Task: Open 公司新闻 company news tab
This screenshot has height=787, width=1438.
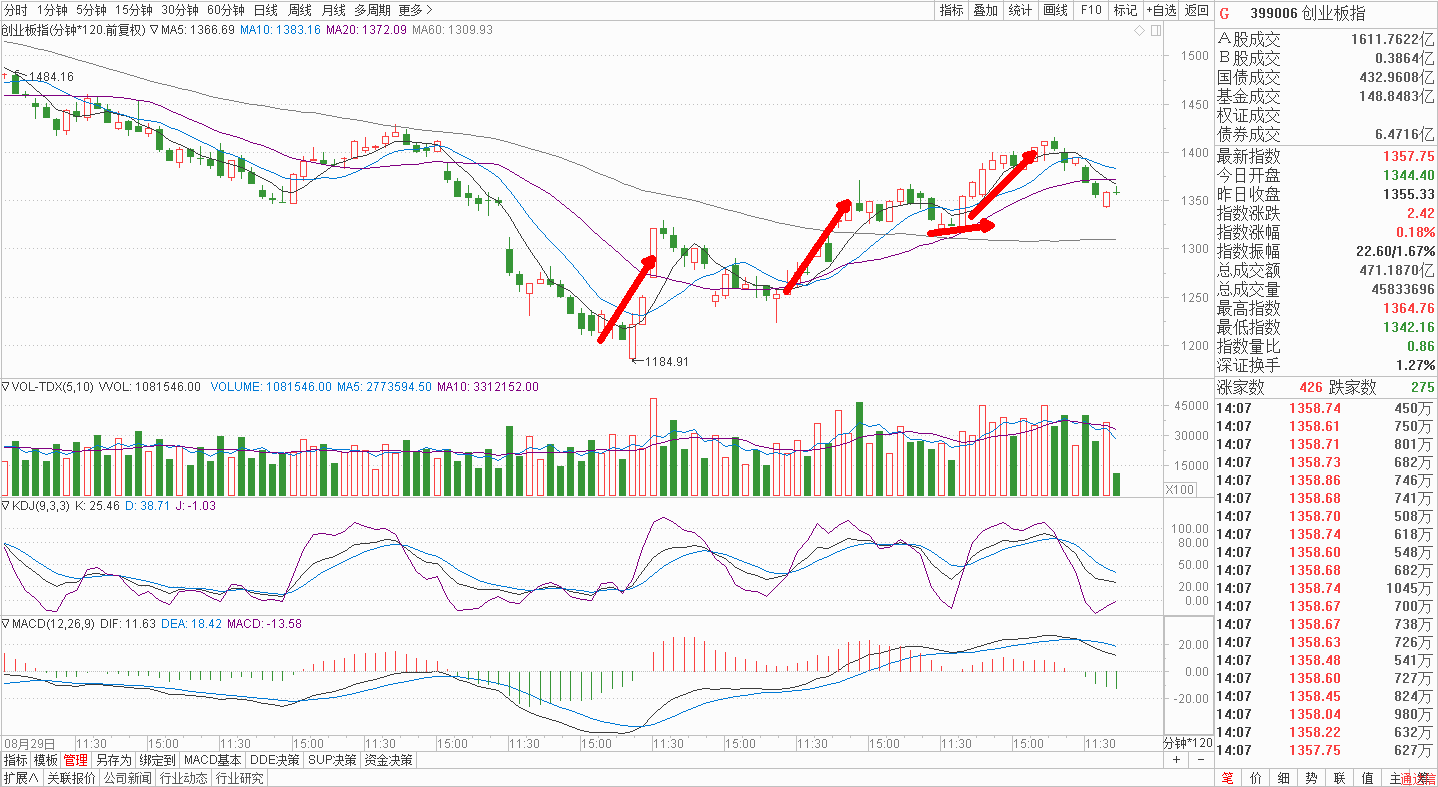Action: (x=128, y=778)
